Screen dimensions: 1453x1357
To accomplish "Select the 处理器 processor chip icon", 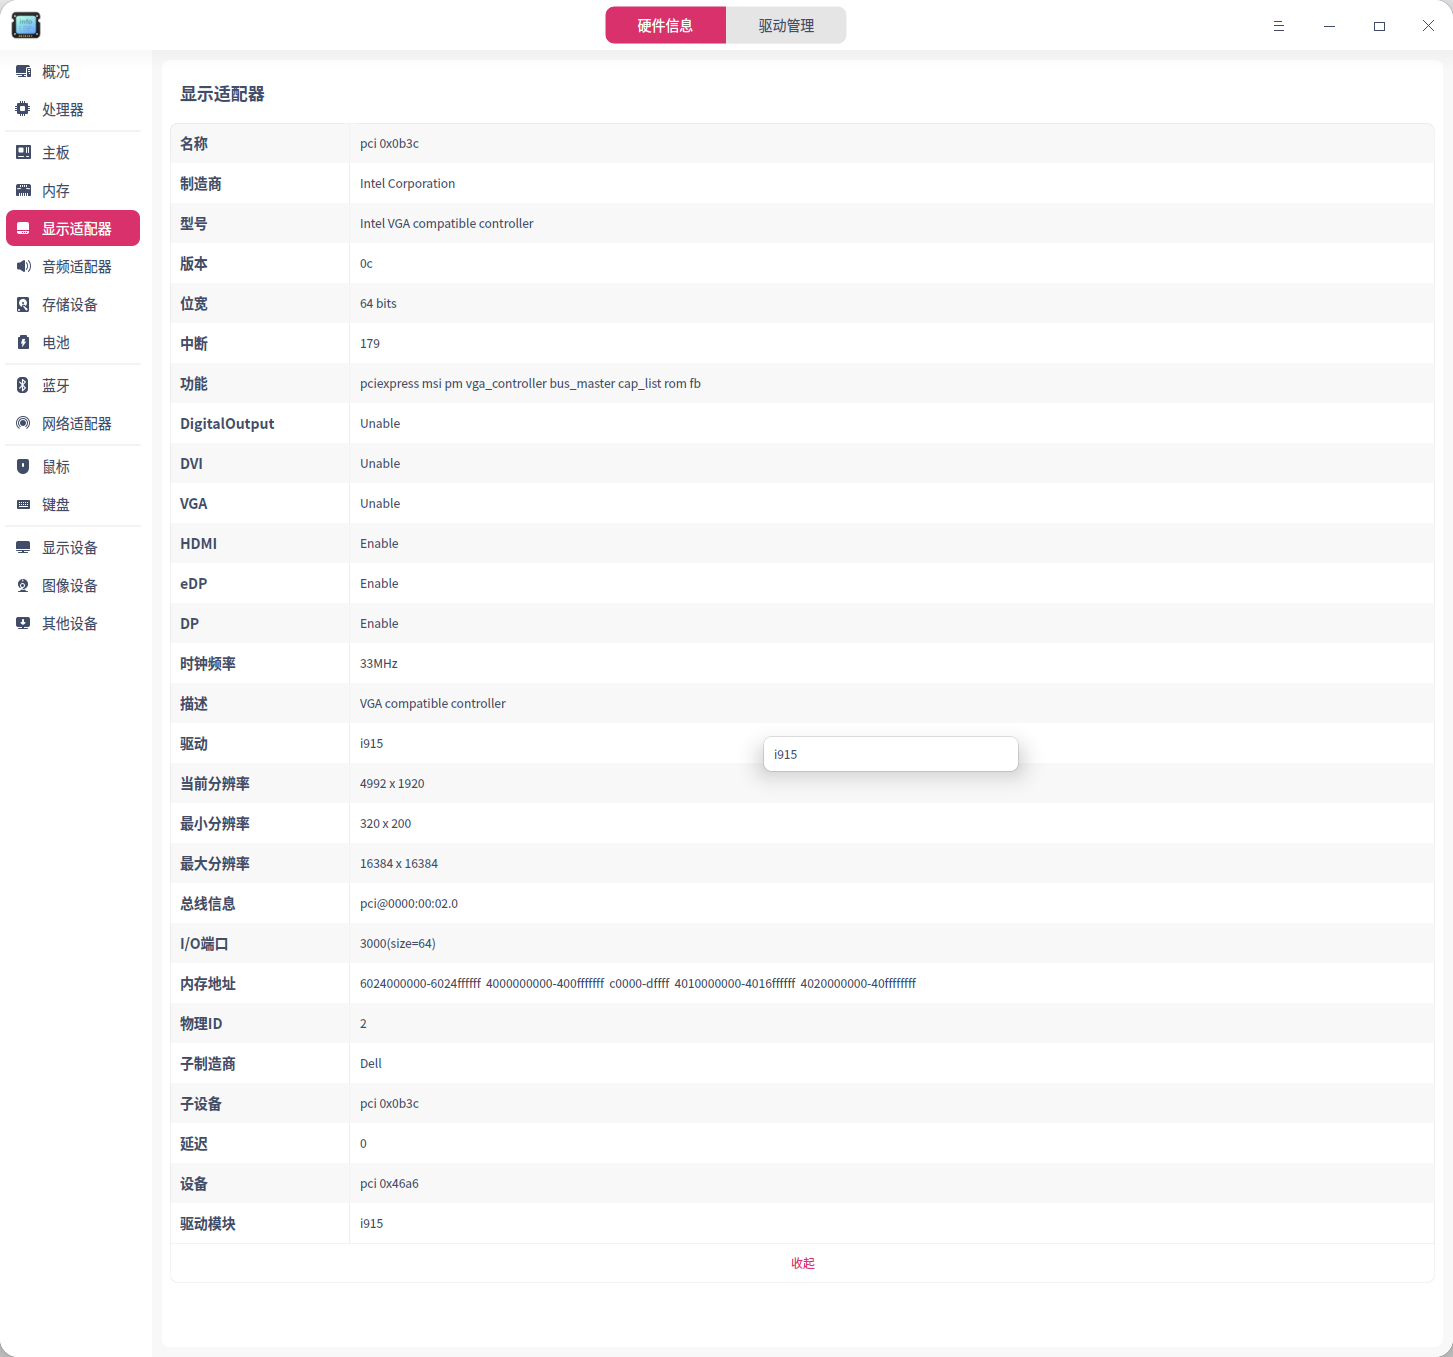I will (x=23, y=109).
